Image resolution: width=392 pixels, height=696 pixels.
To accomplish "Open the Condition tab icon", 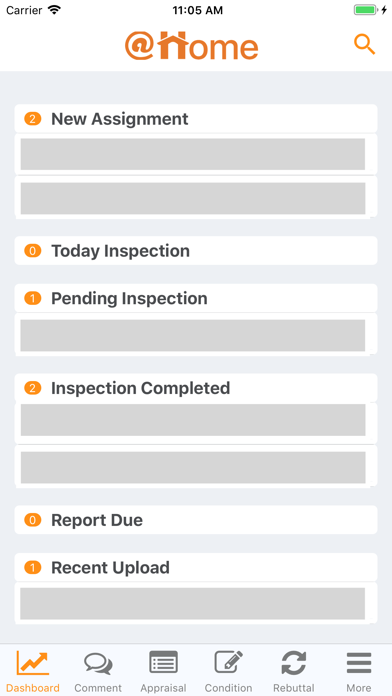I will pos(228,663).
